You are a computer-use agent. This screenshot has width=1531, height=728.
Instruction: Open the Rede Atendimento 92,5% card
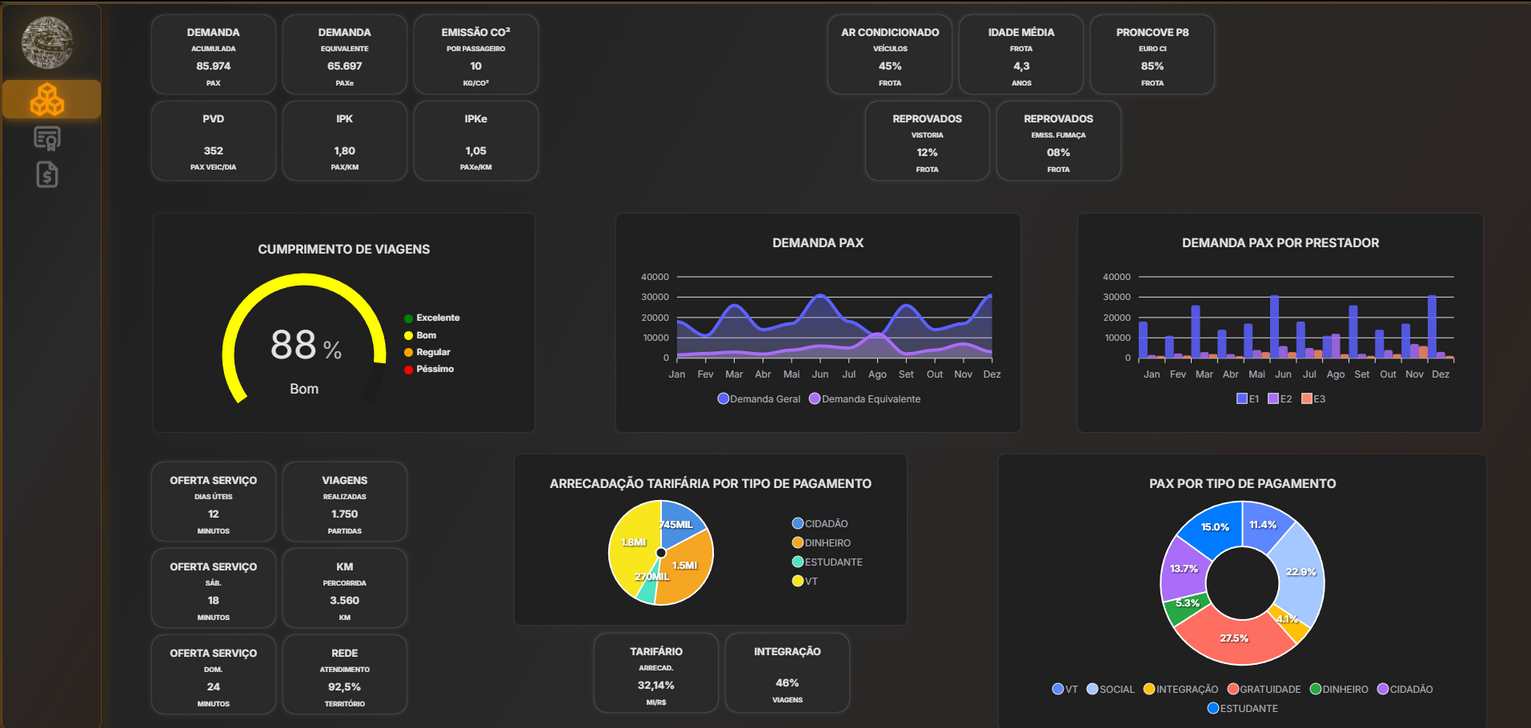tap(345, 675)
